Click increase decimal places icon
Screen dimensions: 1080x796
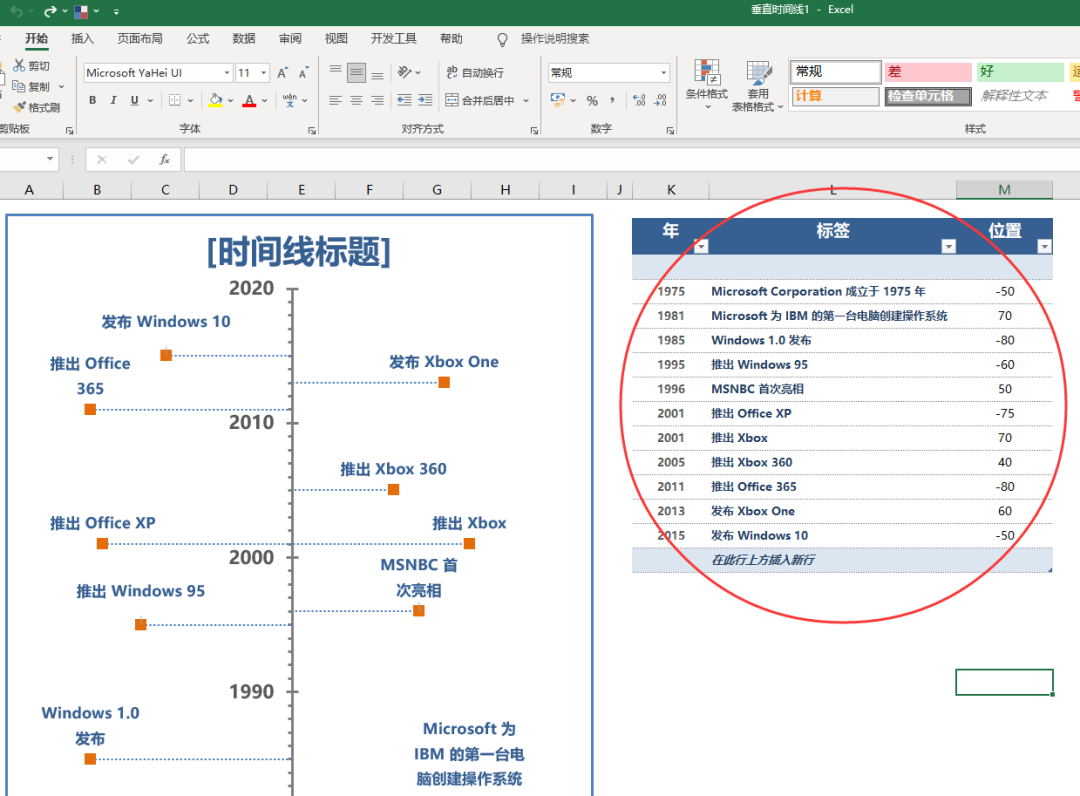tap(639, 101)
